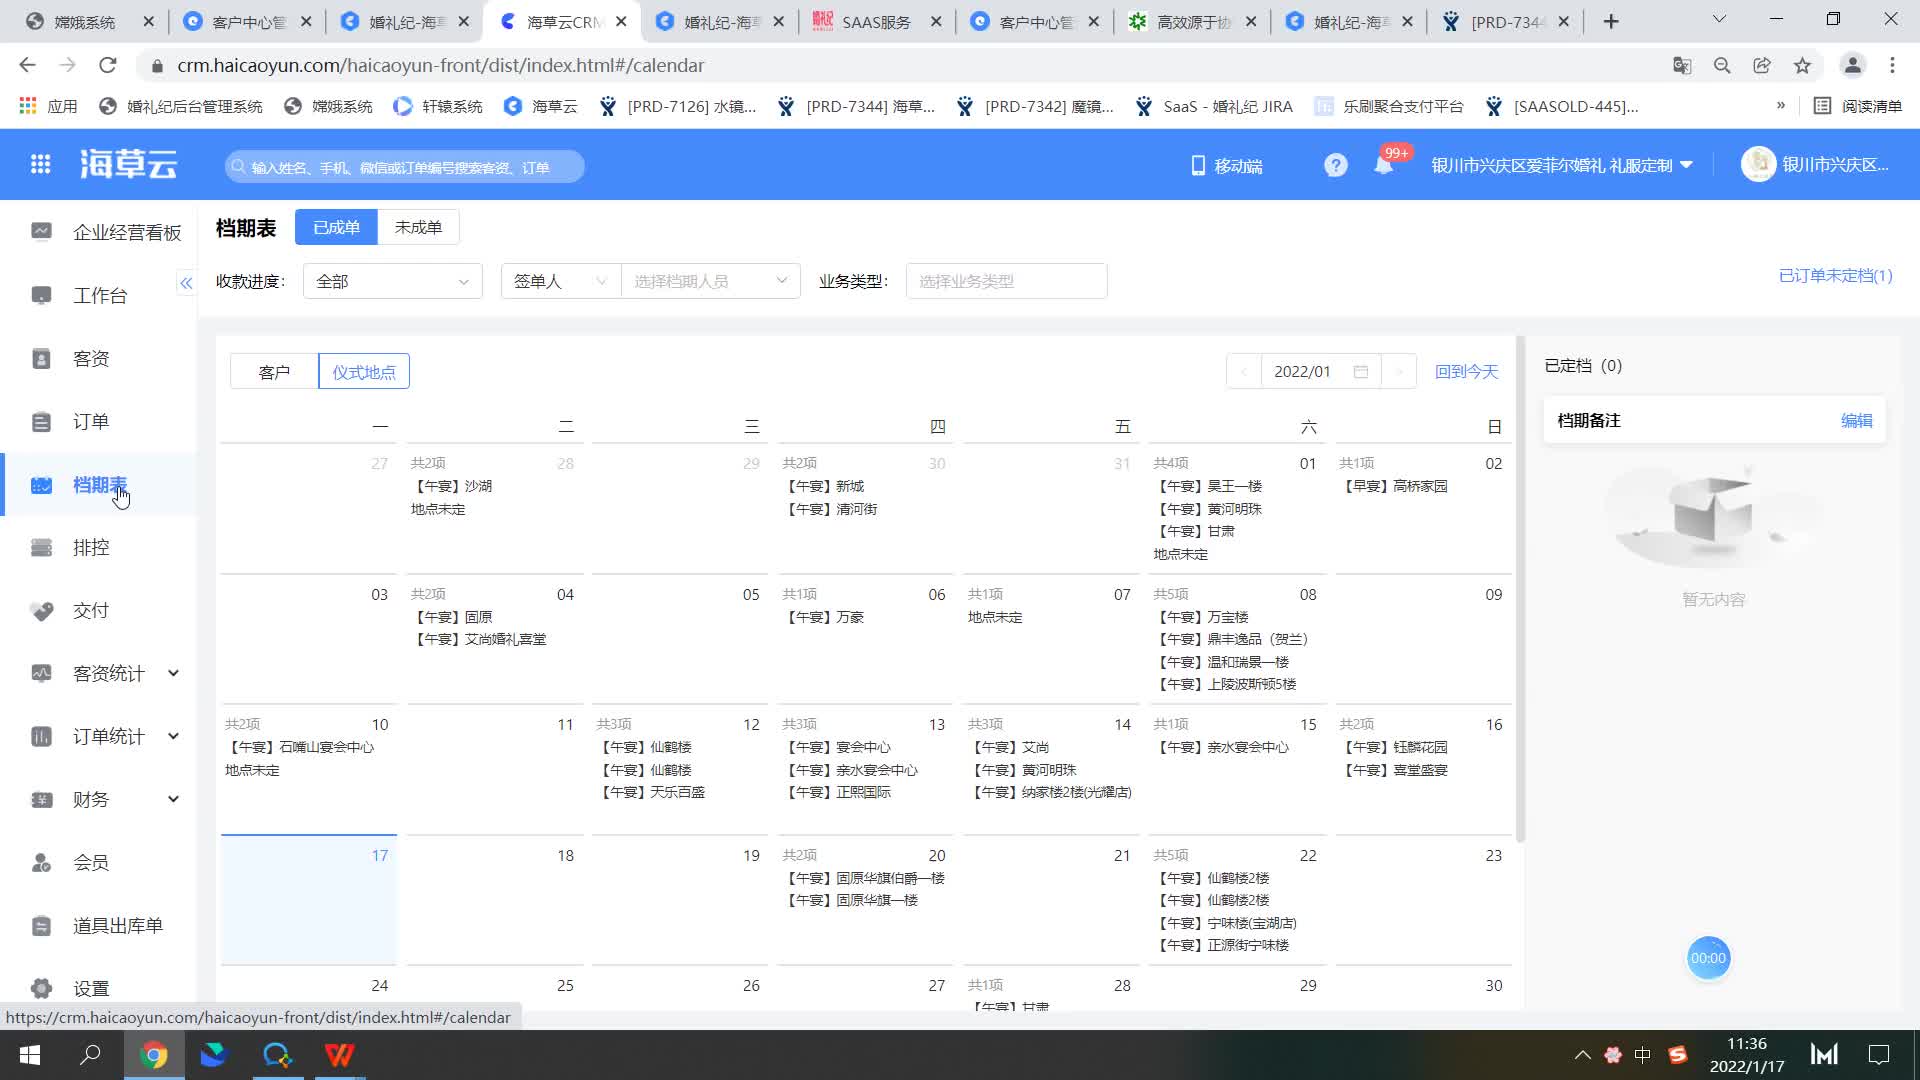The image size is (1920, 1080).
Task: Click the 回到今天 link
Action: (1466, 372)
